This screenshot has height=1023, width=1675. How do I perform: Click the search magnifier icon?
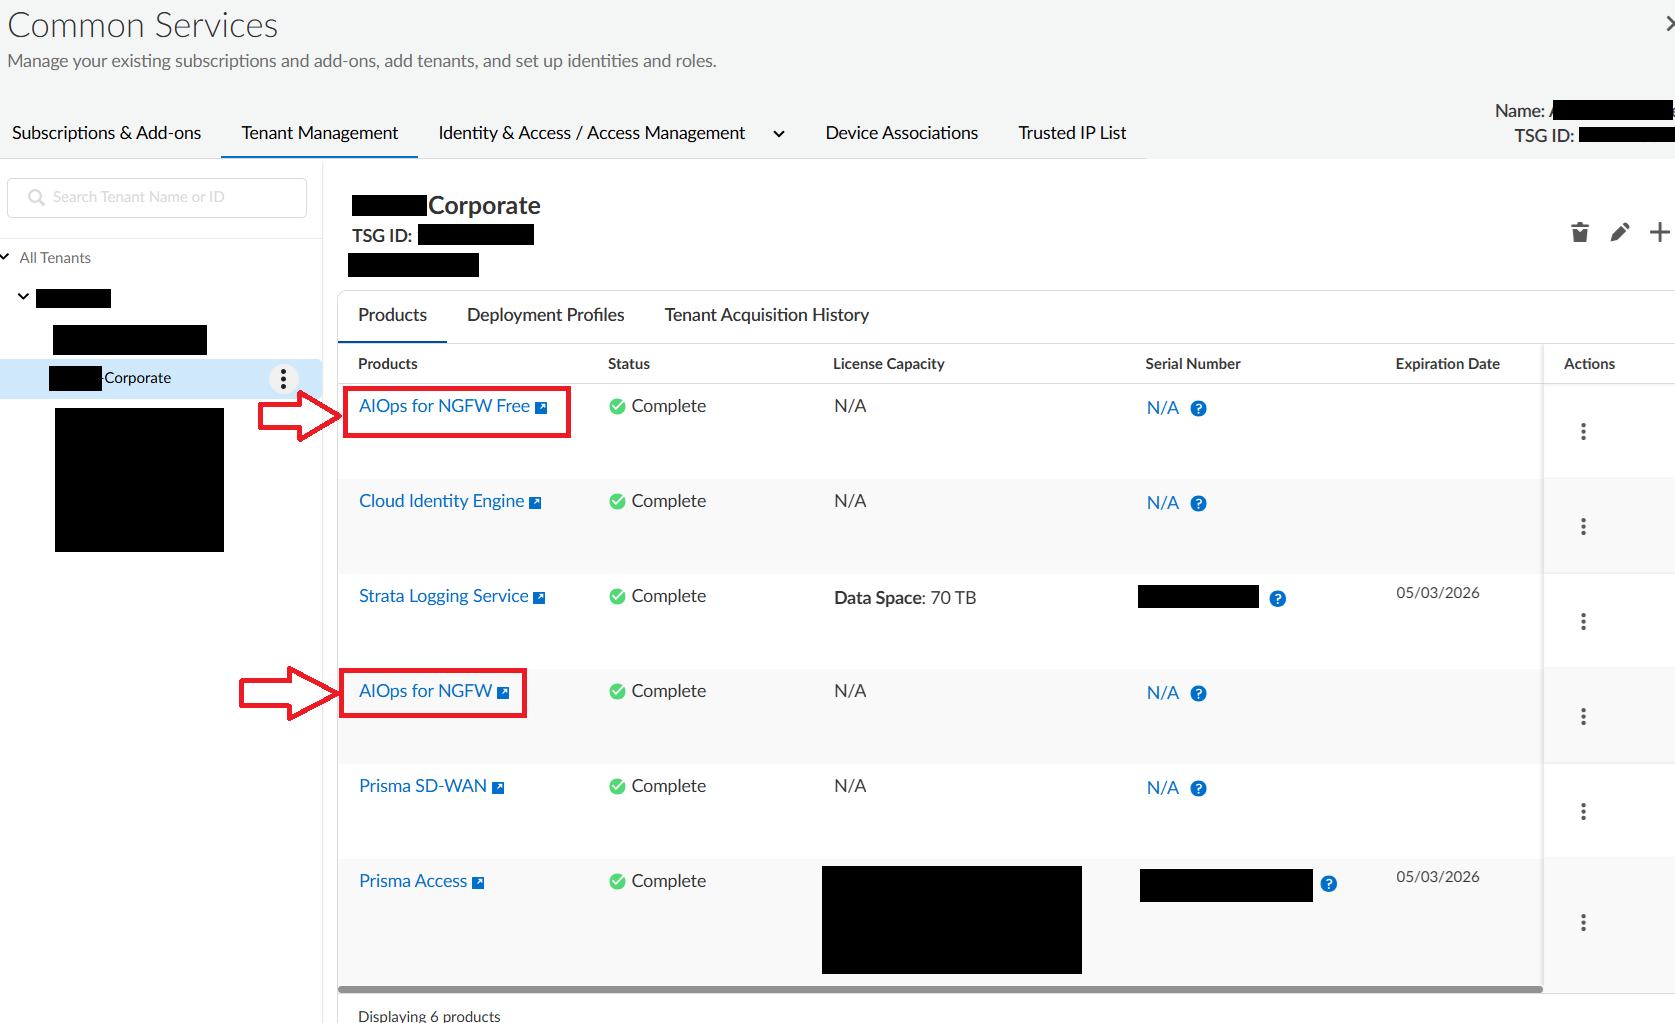[x=36, y=197]
